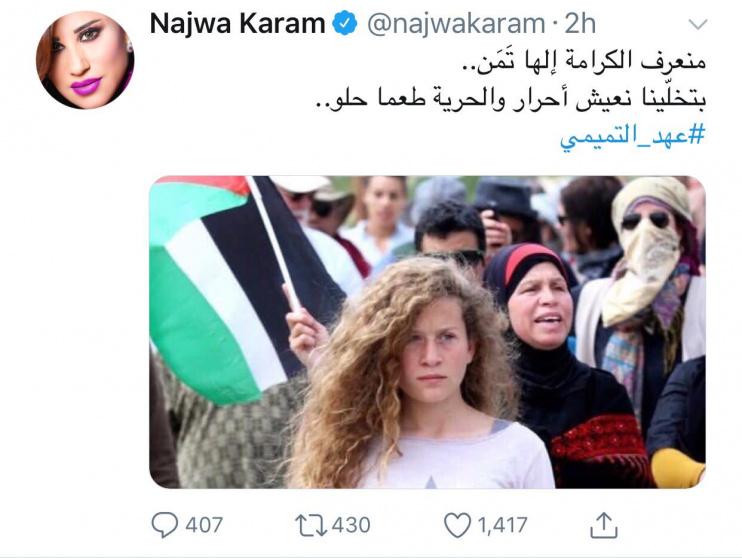The width and height of the screenshot is (742, 558).
Task: Click the Najwa Karam display name
Action: coord(237,24)
